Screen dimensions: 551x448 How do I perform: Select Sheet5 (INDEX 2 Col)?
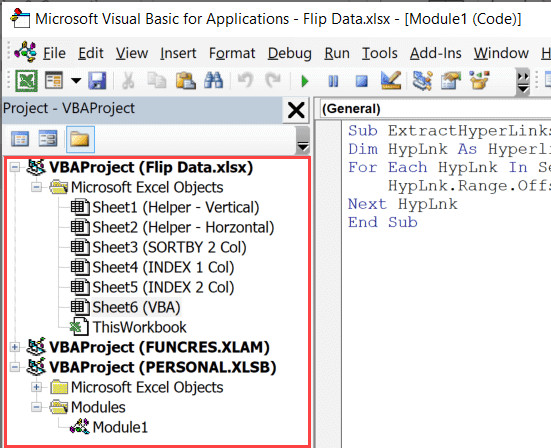[163, 287]
